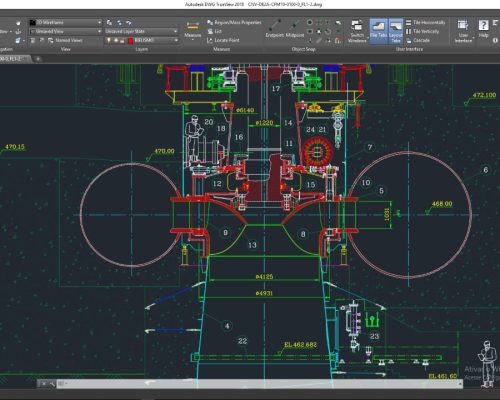Expand the User Interface panel title
The image size is (500, 400).
point(409,49)
